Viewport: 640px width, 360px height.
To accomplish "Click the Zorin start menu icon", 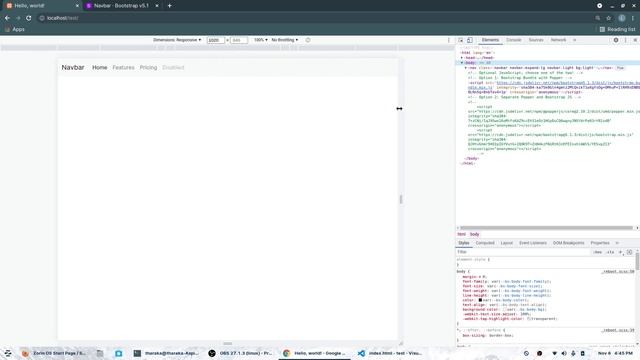I will (8, 353).
